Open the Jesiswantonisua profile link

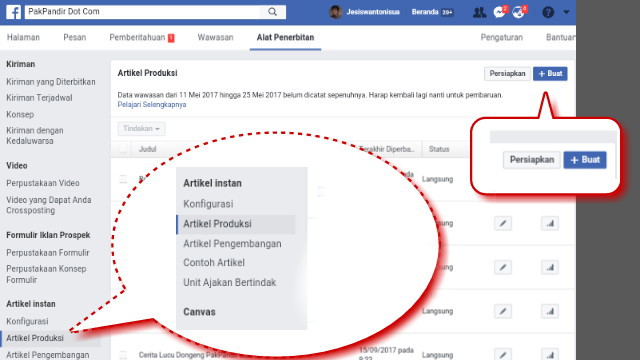tap(373, 12)
